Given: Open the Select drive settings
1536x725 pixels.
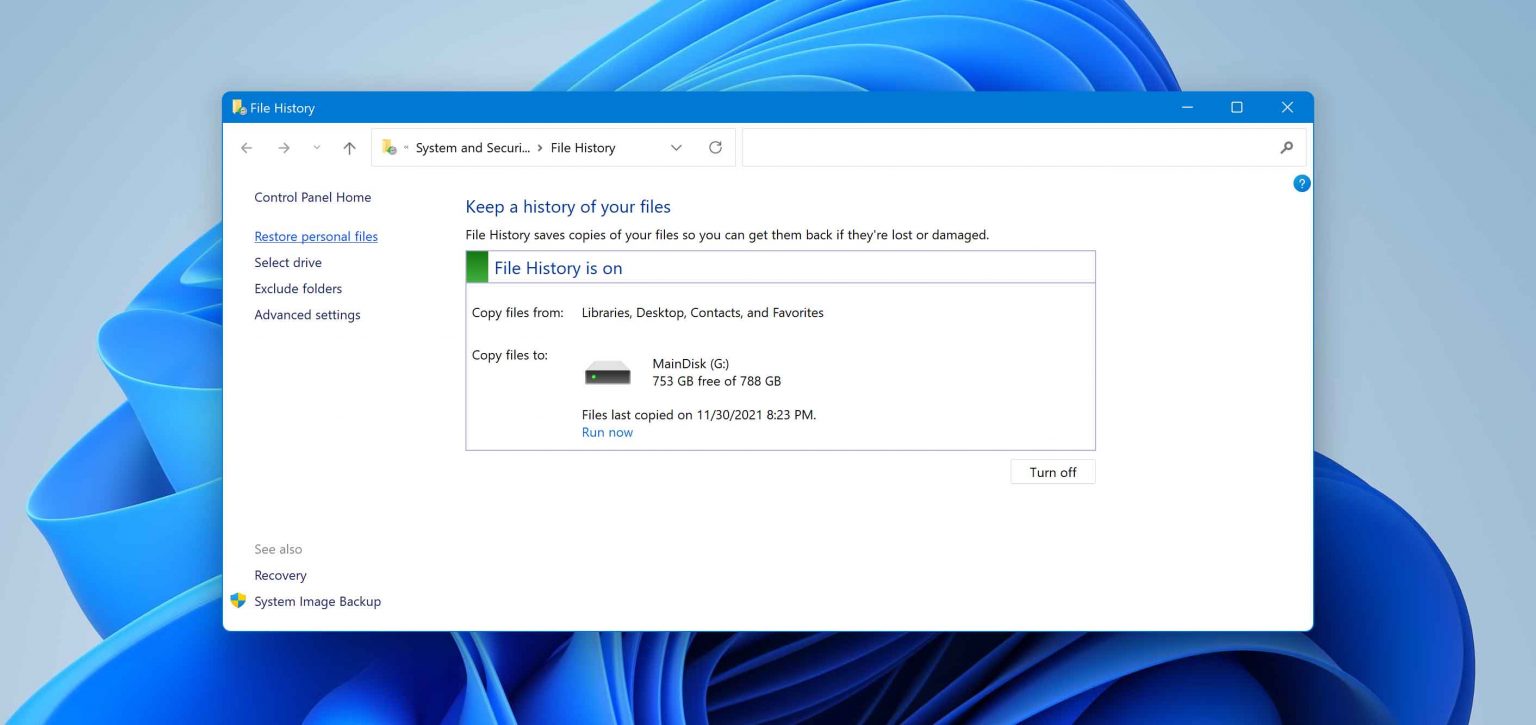Looking at the screenshot, I should click(288, 262).
